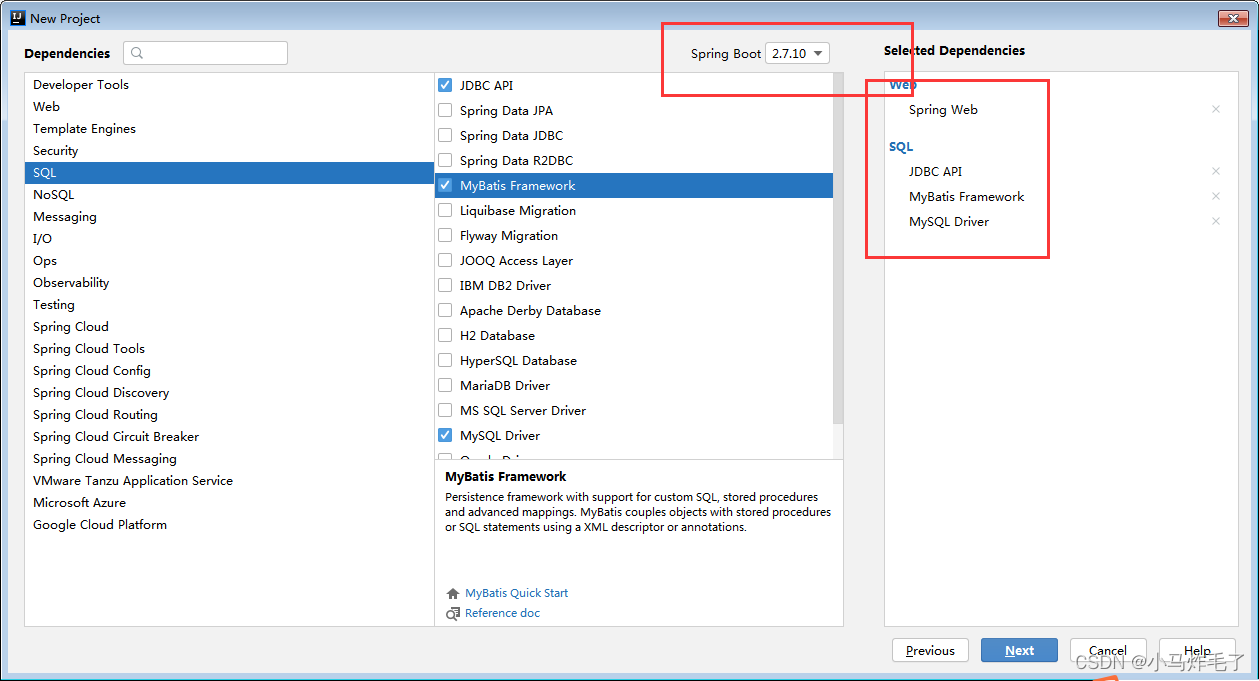Focus the dependencies search field
The height and width of the screenshot is (681, 1259).
click(205, 53)
